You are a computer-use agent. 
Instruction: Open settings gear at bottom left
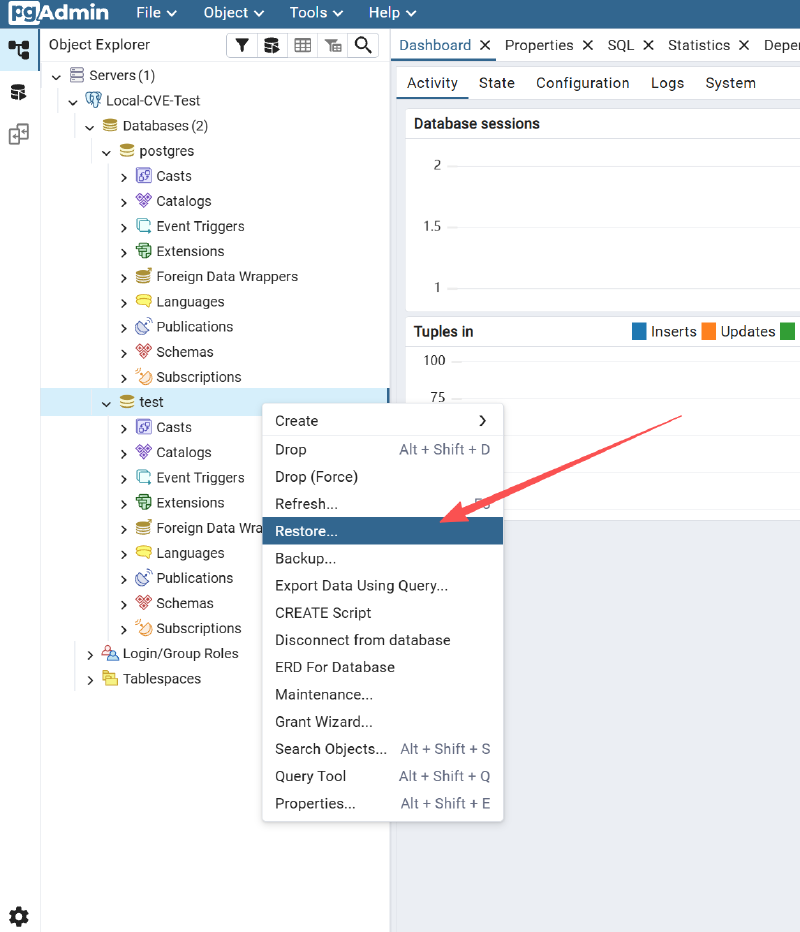click(x=19, y=917)
